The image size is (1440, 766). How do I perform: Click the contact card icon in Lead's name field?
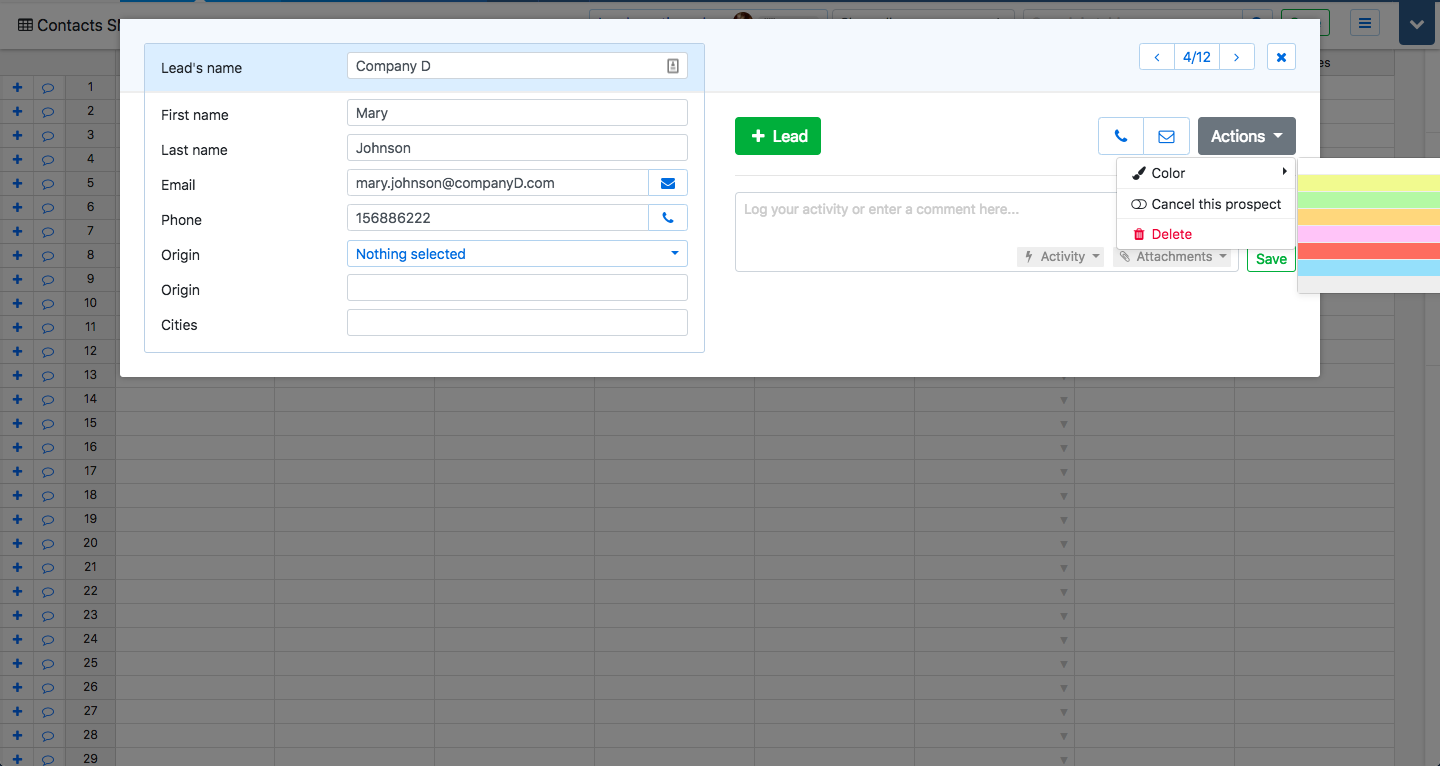click(673, 66)
